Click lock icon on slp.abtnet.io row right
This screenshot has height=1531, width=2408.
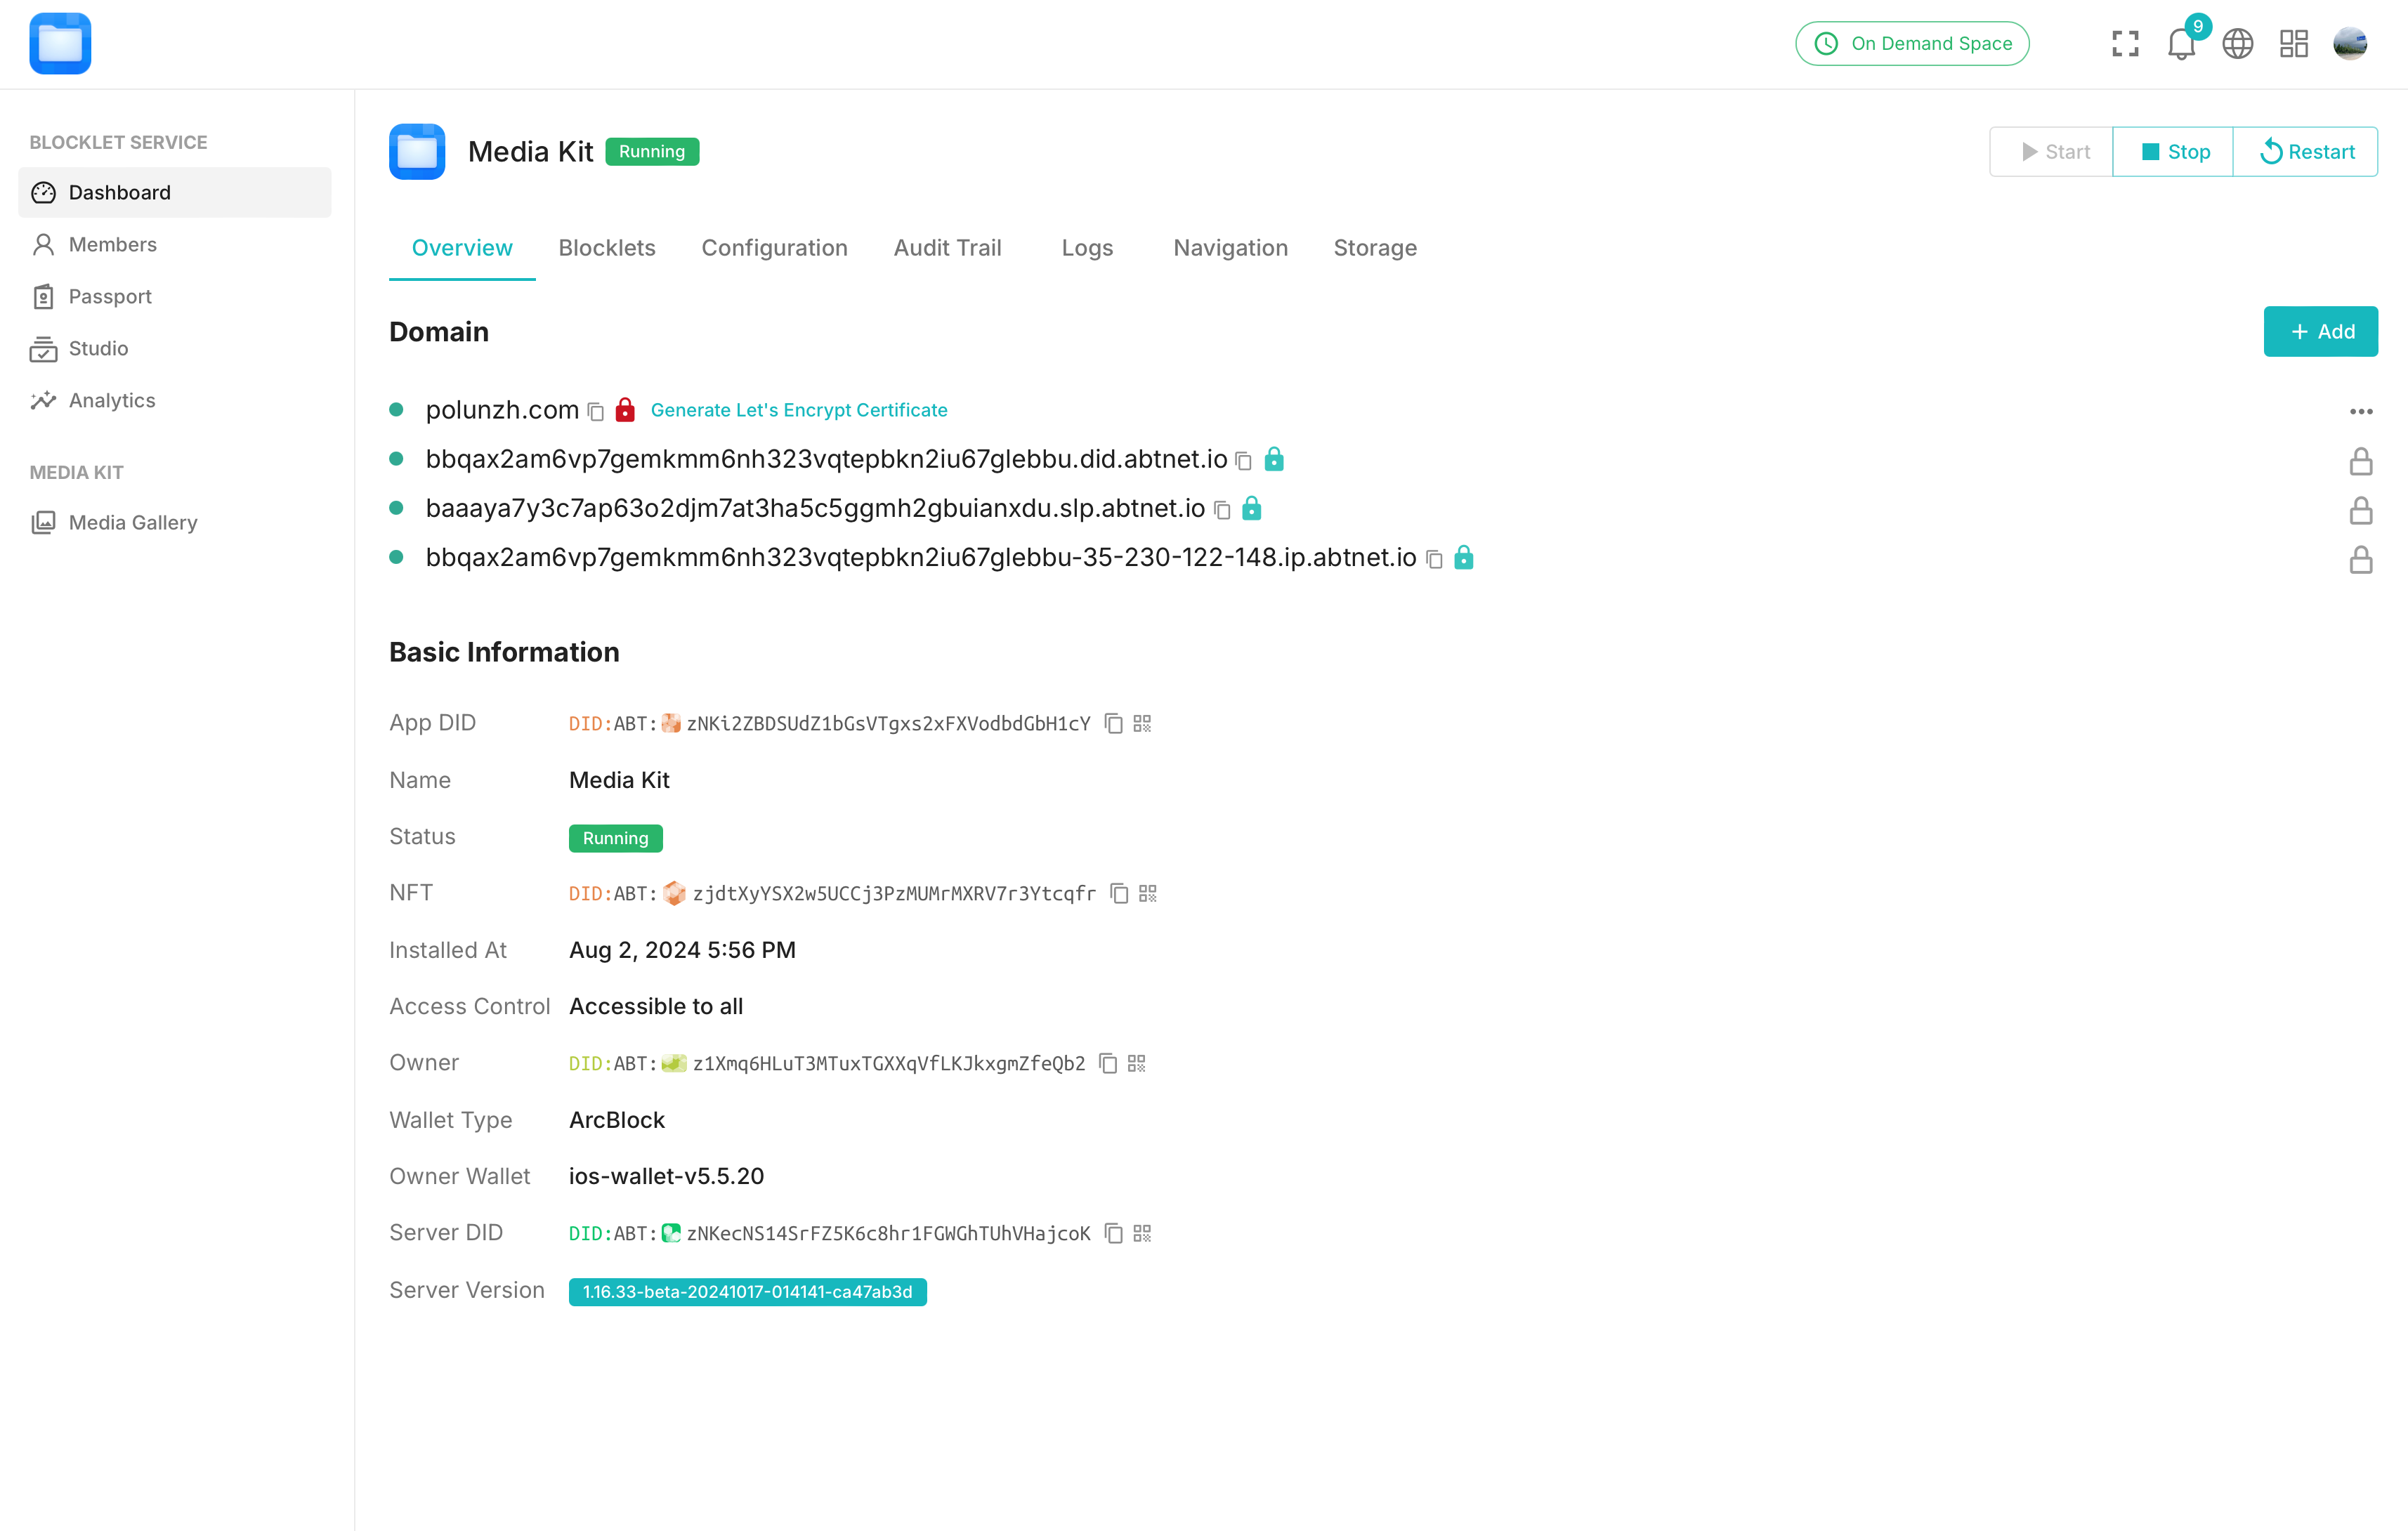tap(2361, 511)
